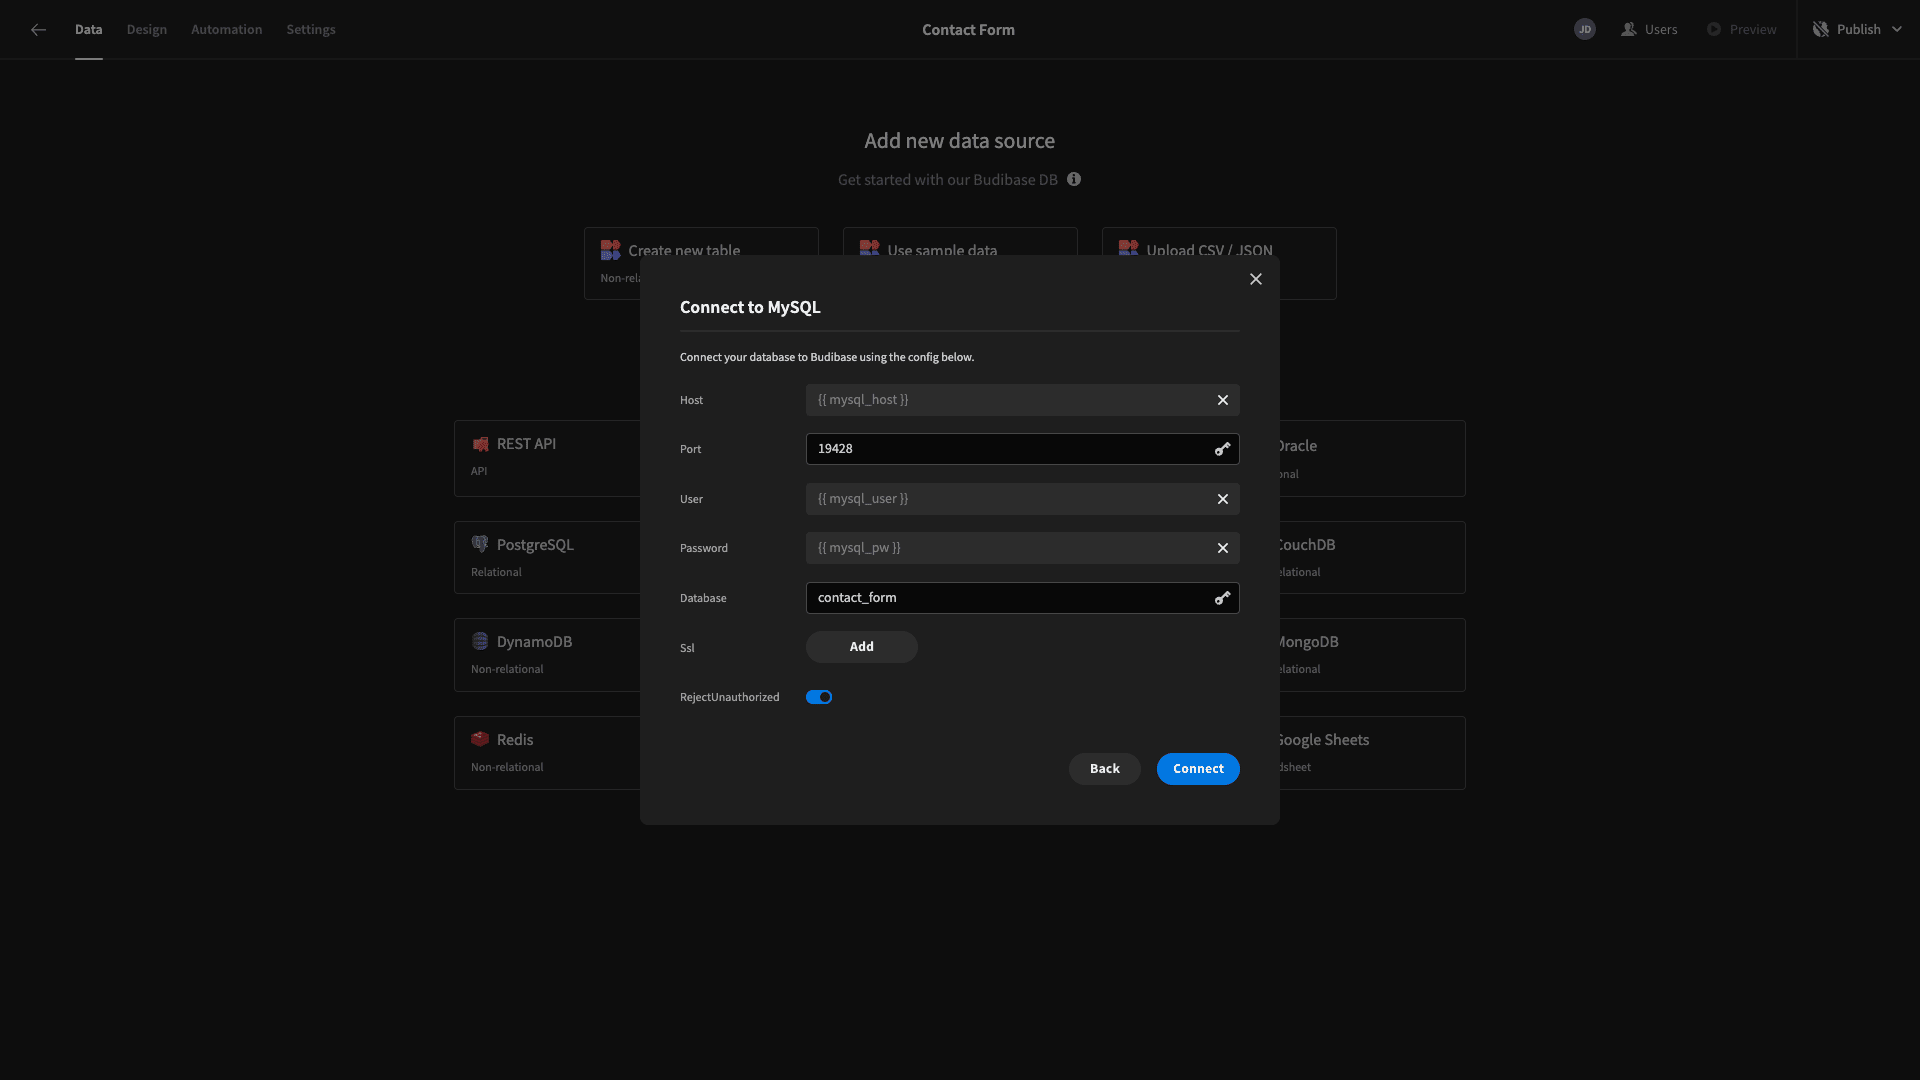The image size is (1920, 1080).
Task: Clear the Password variable binding
Action: point(1223,548)
